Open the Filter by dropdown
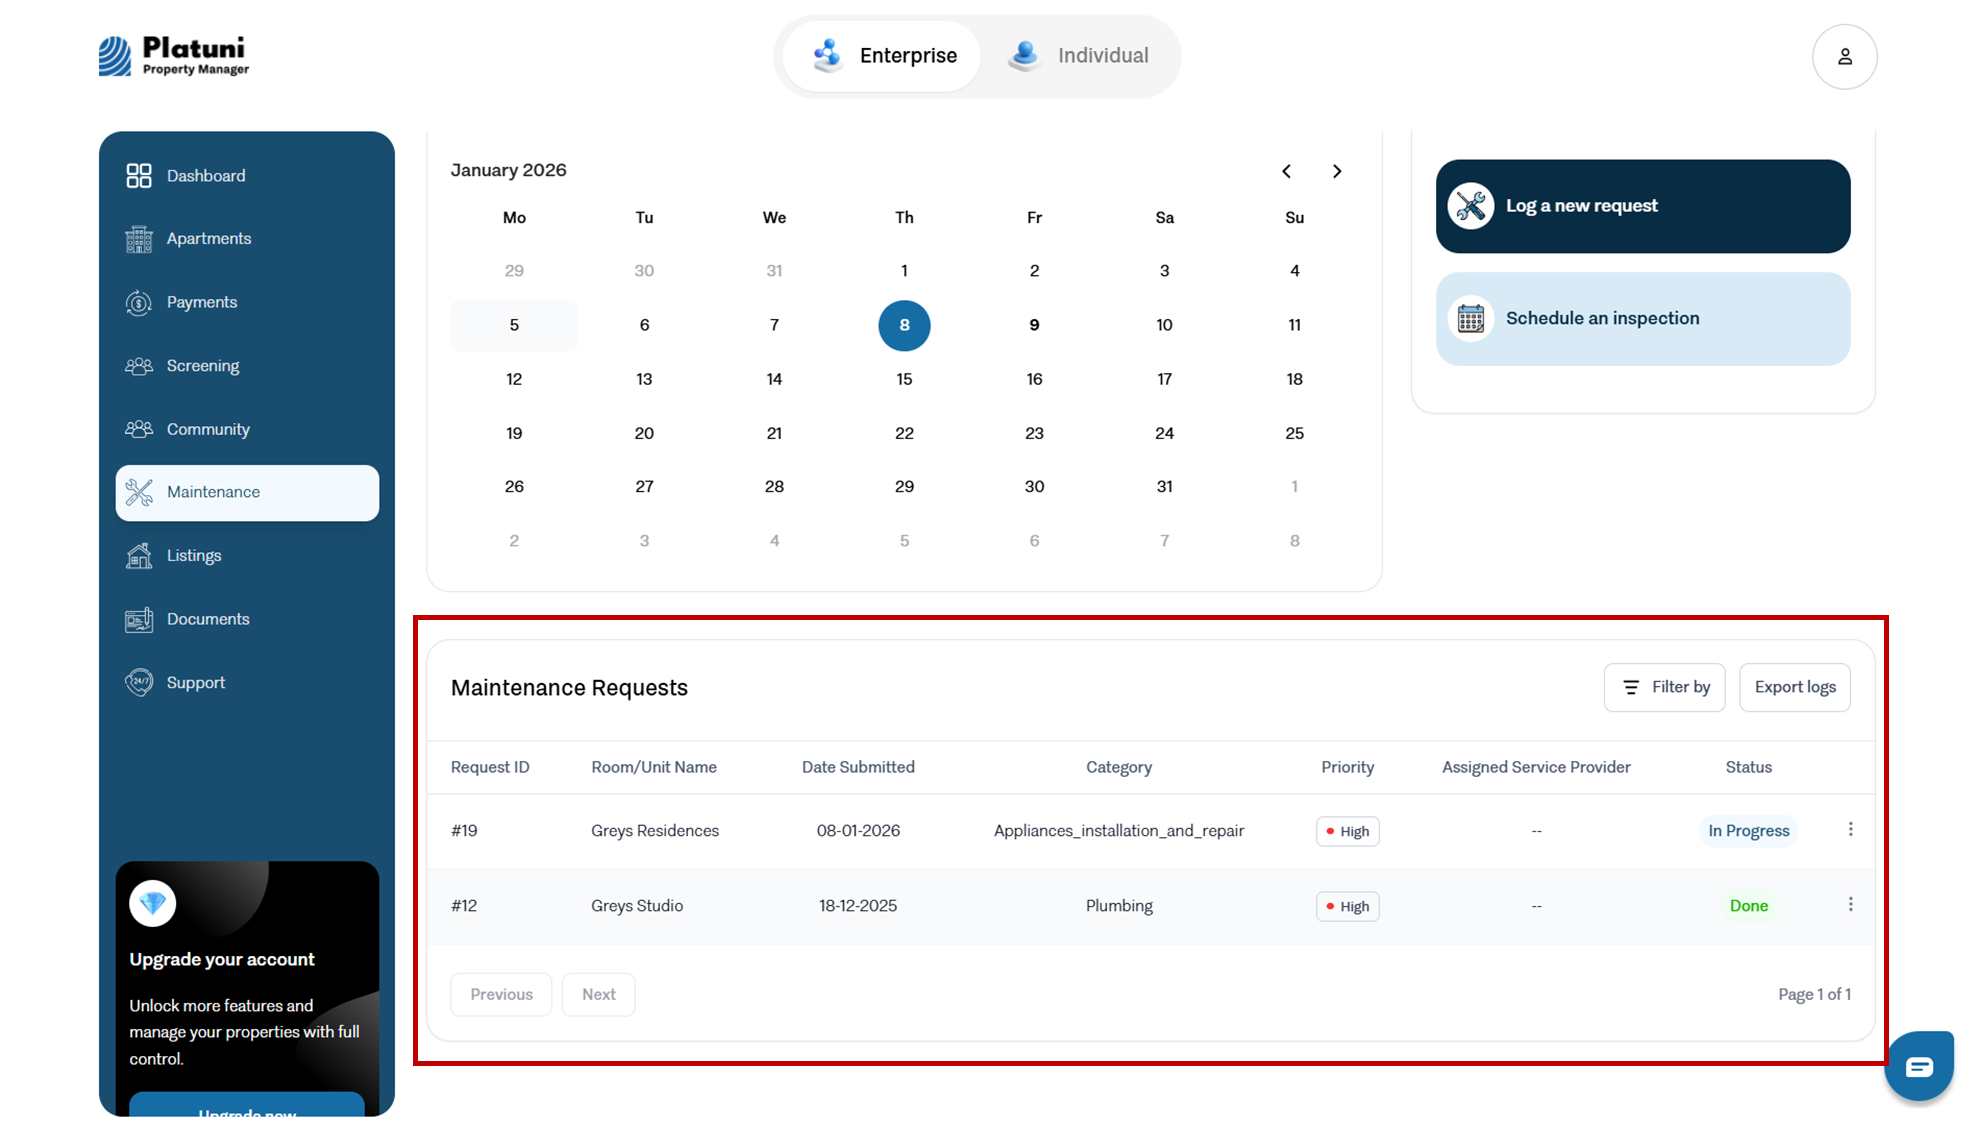 point(1664,688)
